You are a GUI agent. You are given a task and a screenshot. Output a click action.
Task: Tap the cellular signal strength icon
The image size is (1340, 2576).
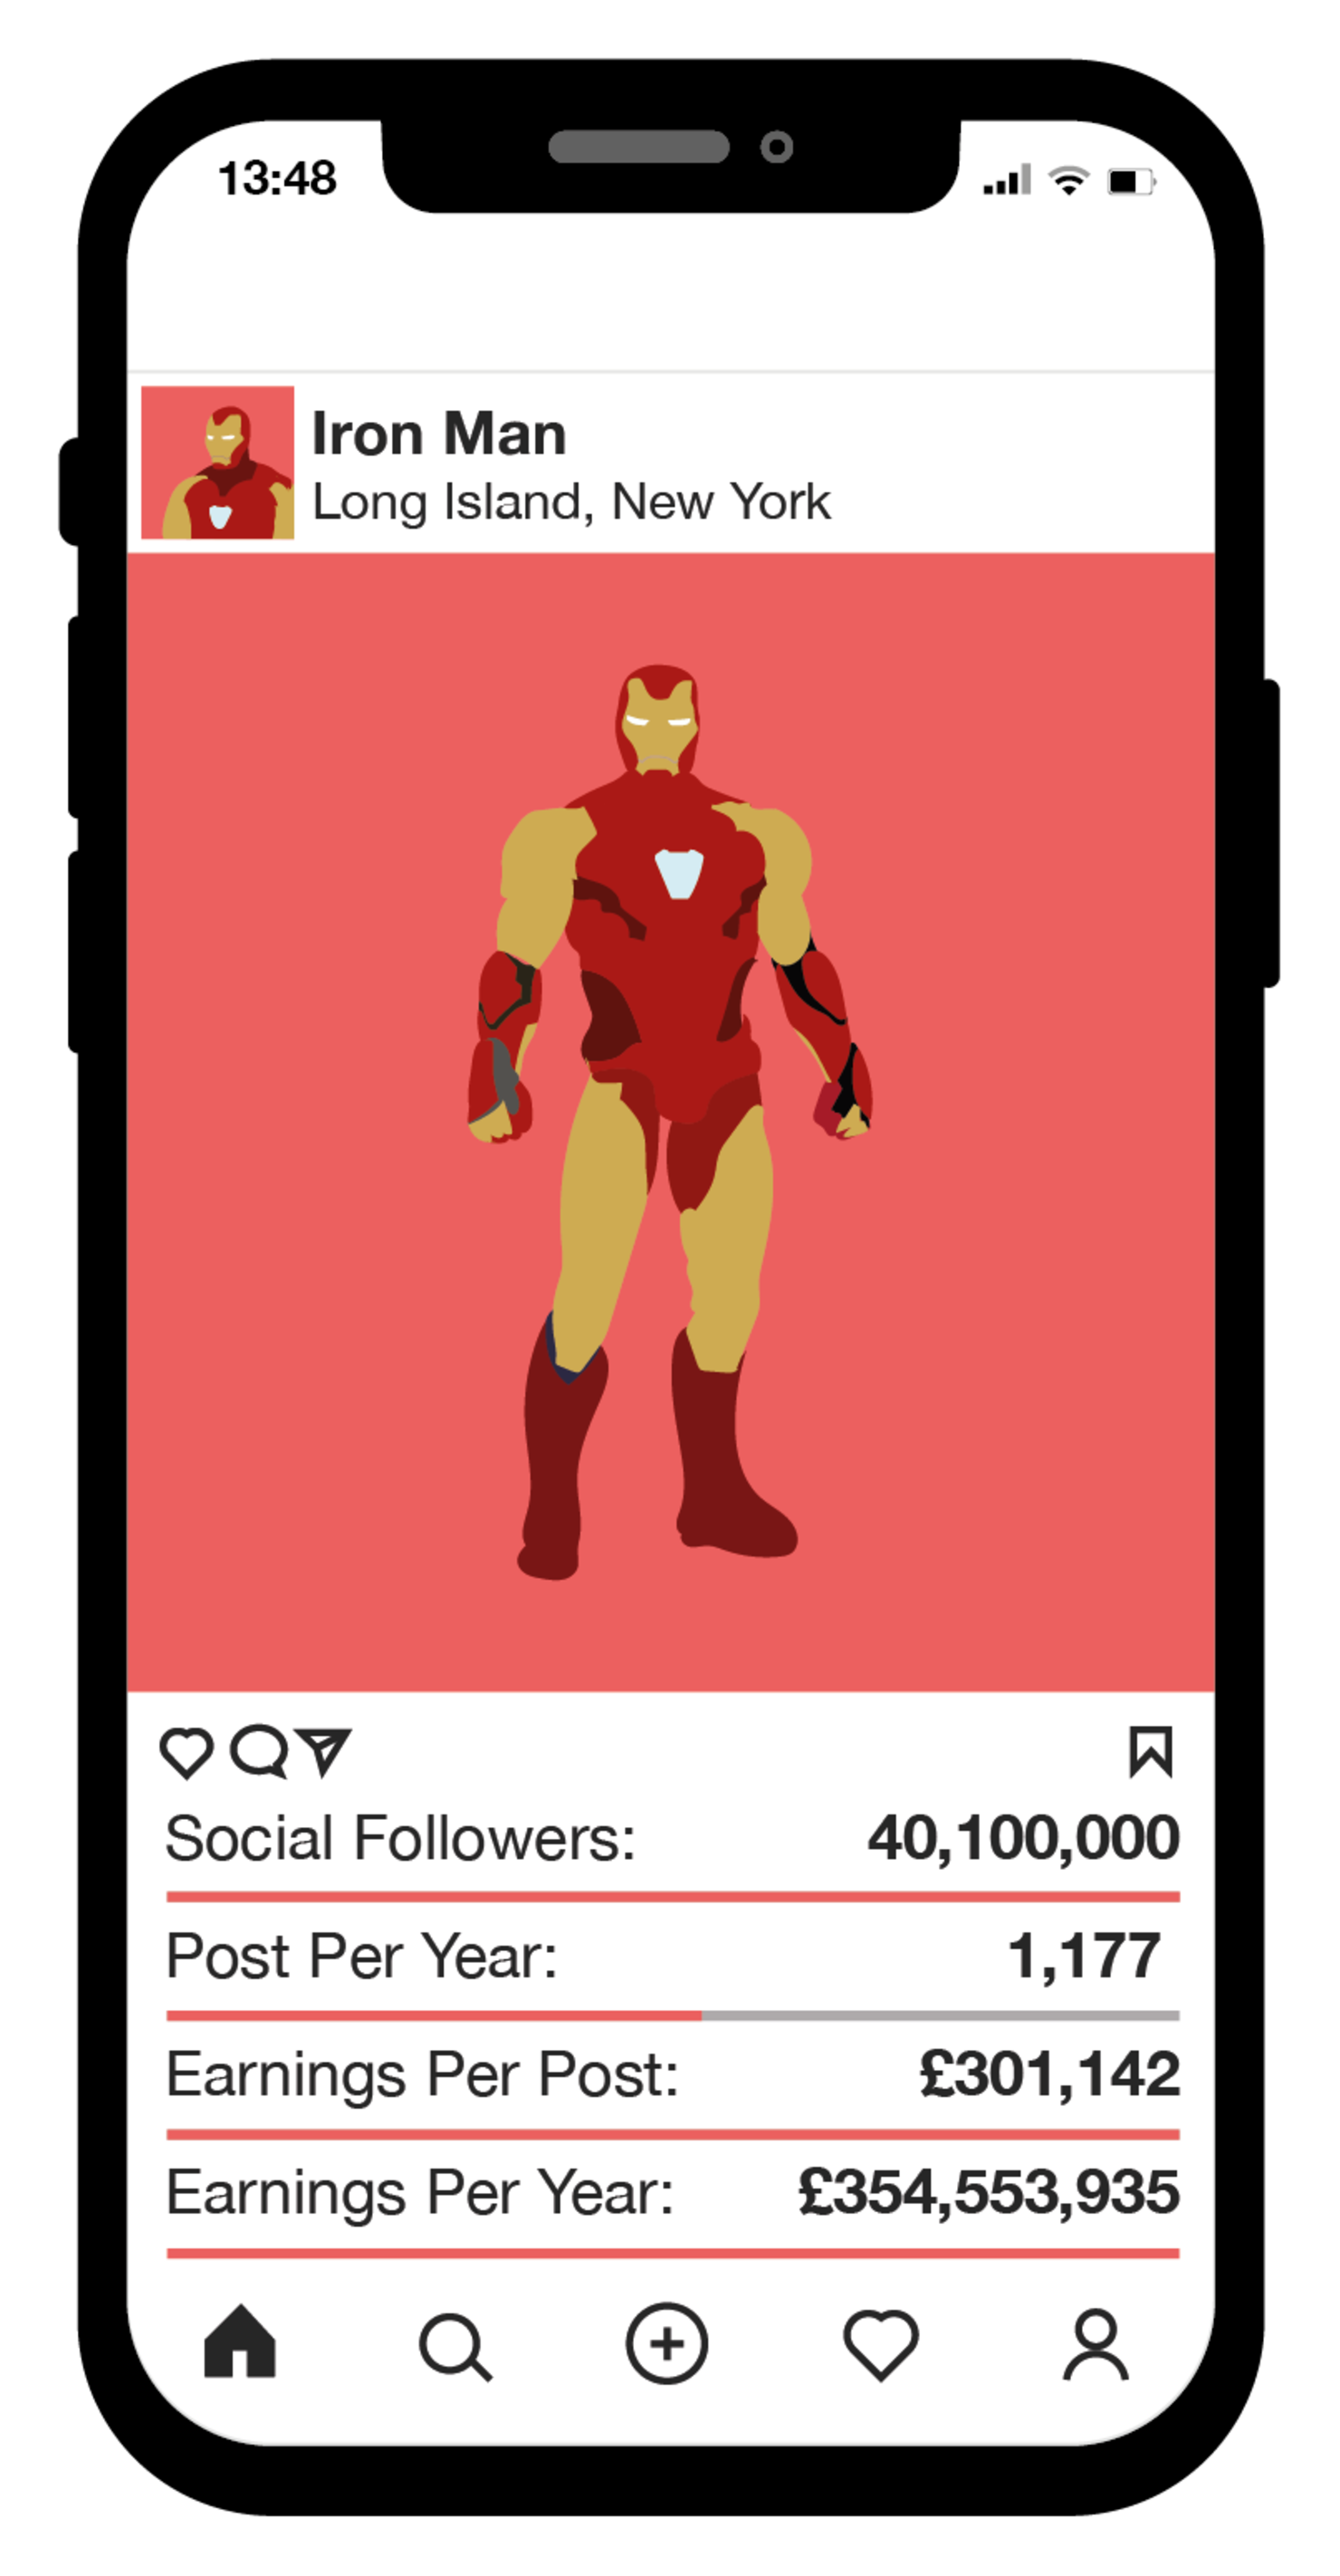pos(1007,180)
